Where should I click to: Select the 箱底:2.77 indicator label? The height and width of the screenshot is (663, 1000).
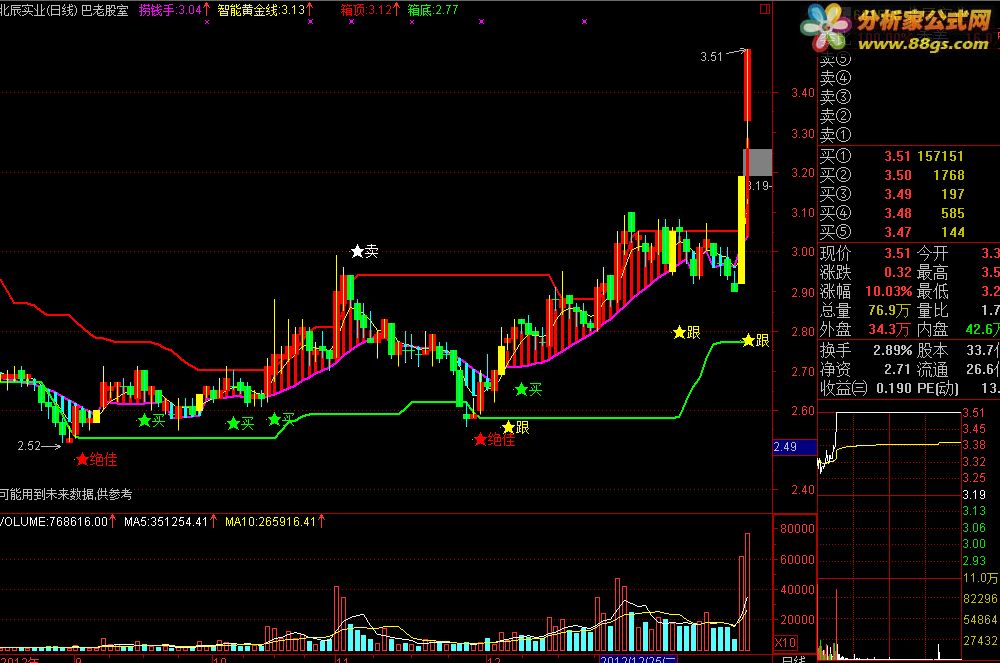tap(433, 10)
